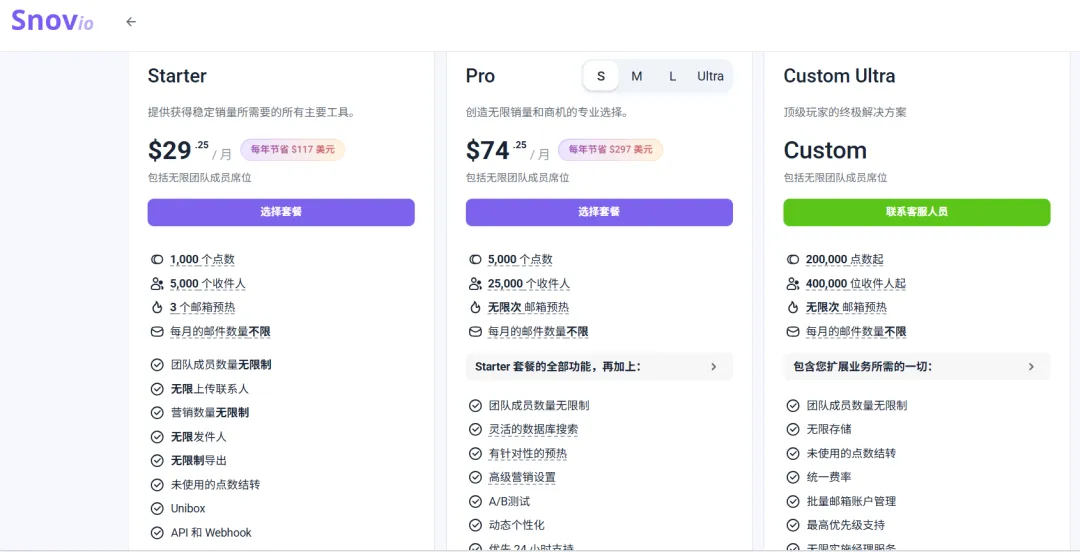Click recipients icon beside 5,000 个收件人
The width and height of the screenshot is (1080, 552).
tap(157, 284)
